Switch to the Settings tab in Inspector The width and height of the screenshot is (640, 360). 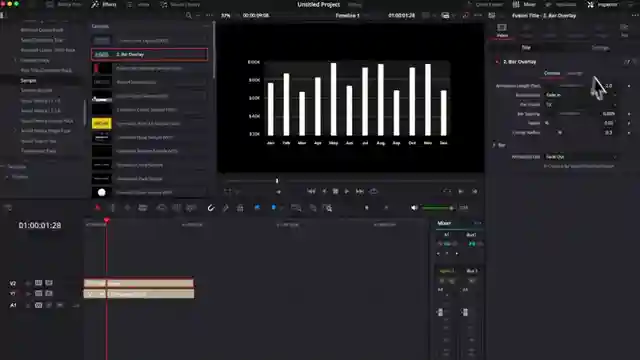tap(600, 48)
